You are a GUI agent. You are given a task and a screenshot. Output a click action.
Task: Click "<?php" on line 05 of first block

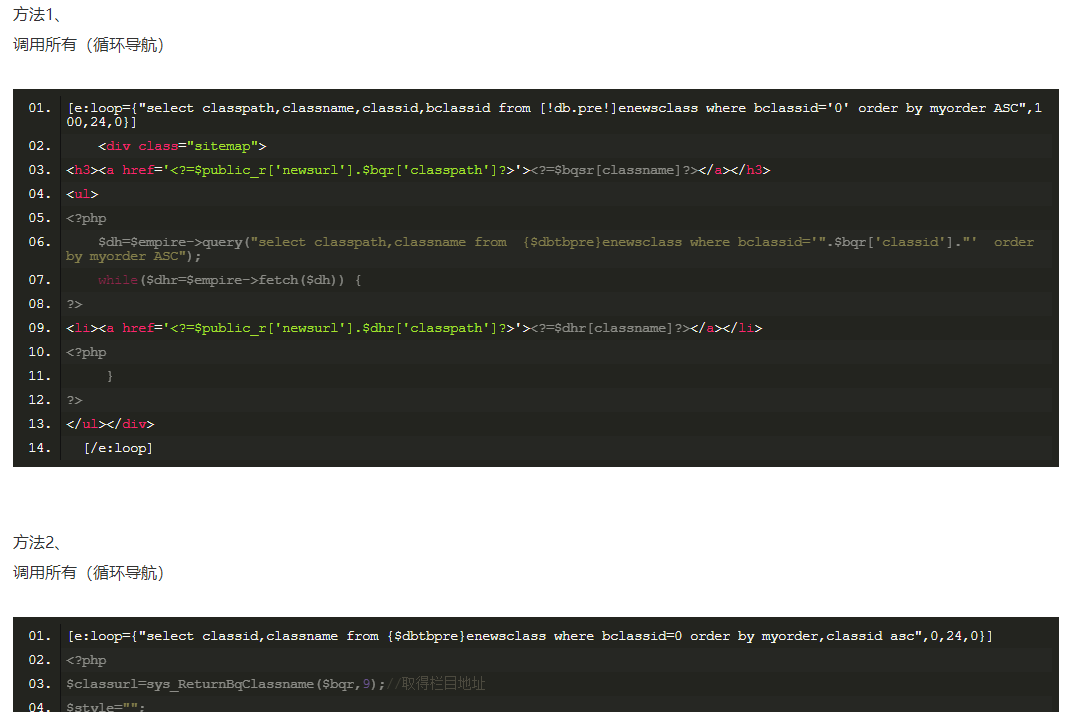pyautogui.click(x=86, y=218)
